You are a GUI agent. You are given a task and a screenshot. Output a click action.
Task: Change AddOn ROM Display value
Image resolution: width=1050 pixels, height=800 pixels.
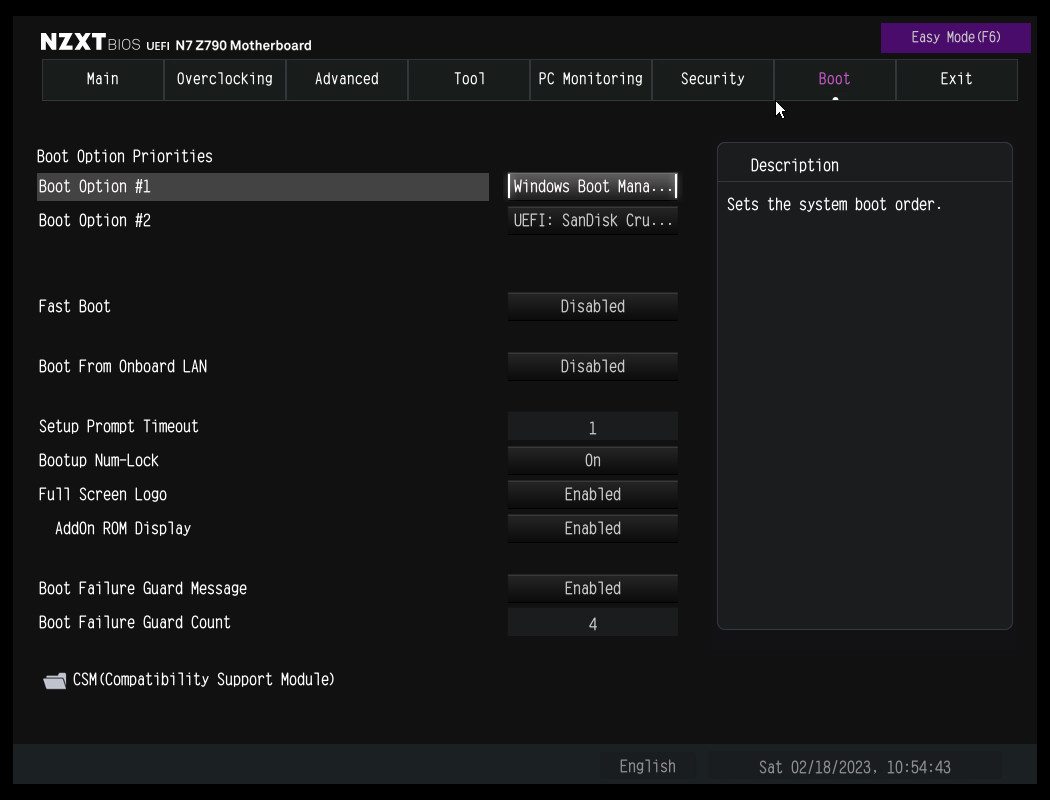[593, 529]
